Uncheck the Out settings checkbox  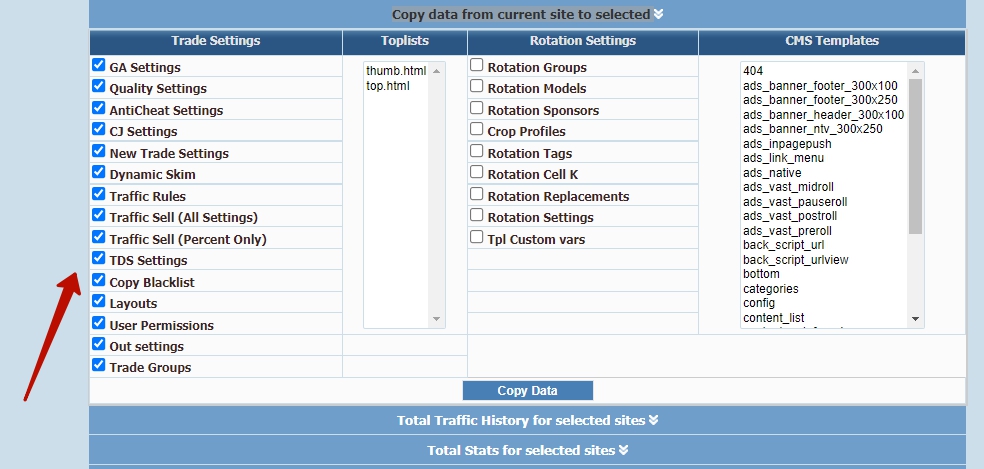coord(99,344)
